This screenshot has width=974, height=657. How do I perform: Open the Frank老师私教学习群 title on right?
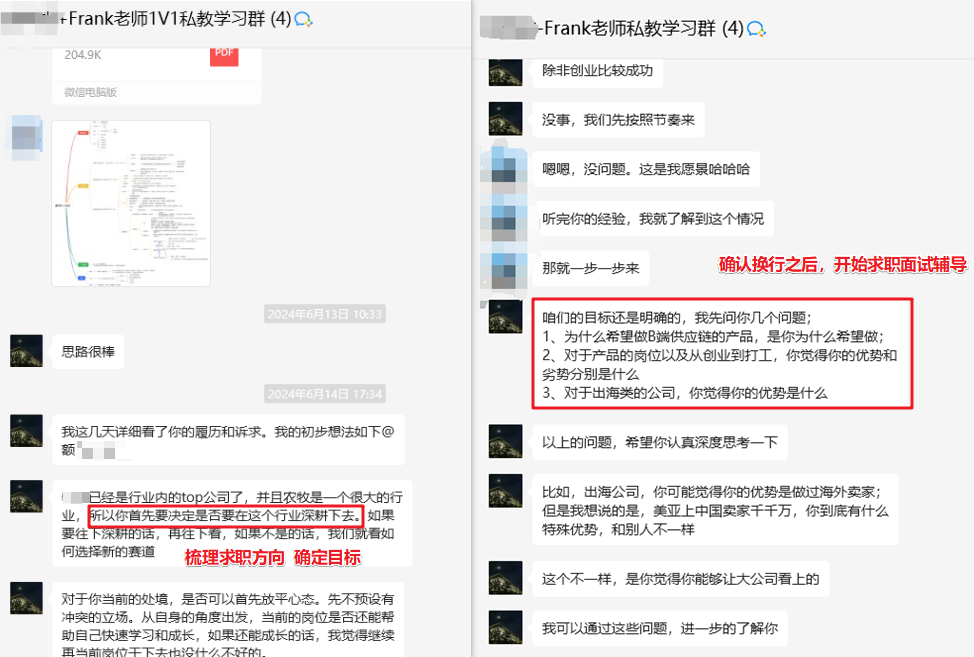point(644,28)
